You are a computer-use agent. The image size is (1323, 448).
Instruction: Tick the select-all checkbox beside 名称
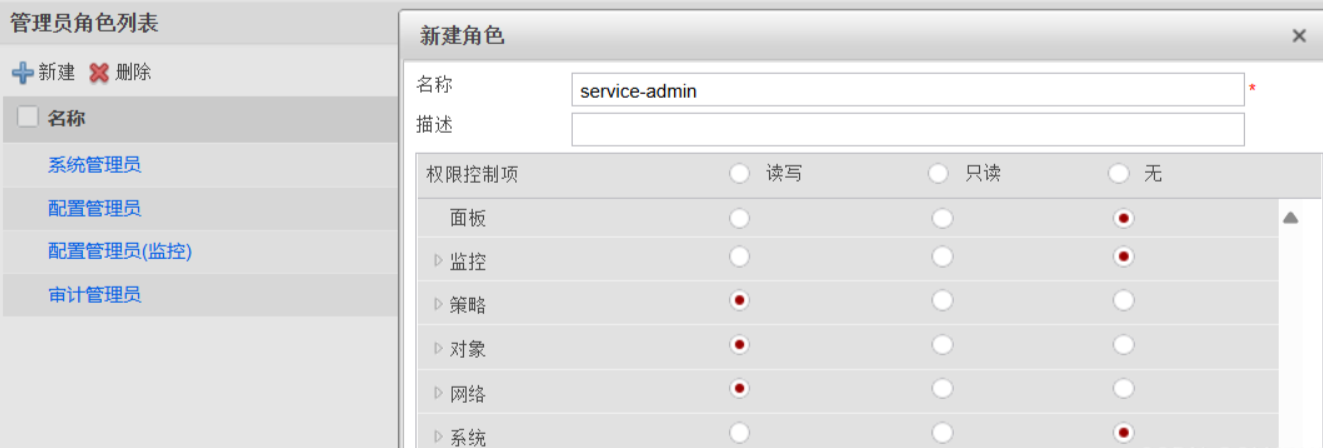click(x=28, y=117)
